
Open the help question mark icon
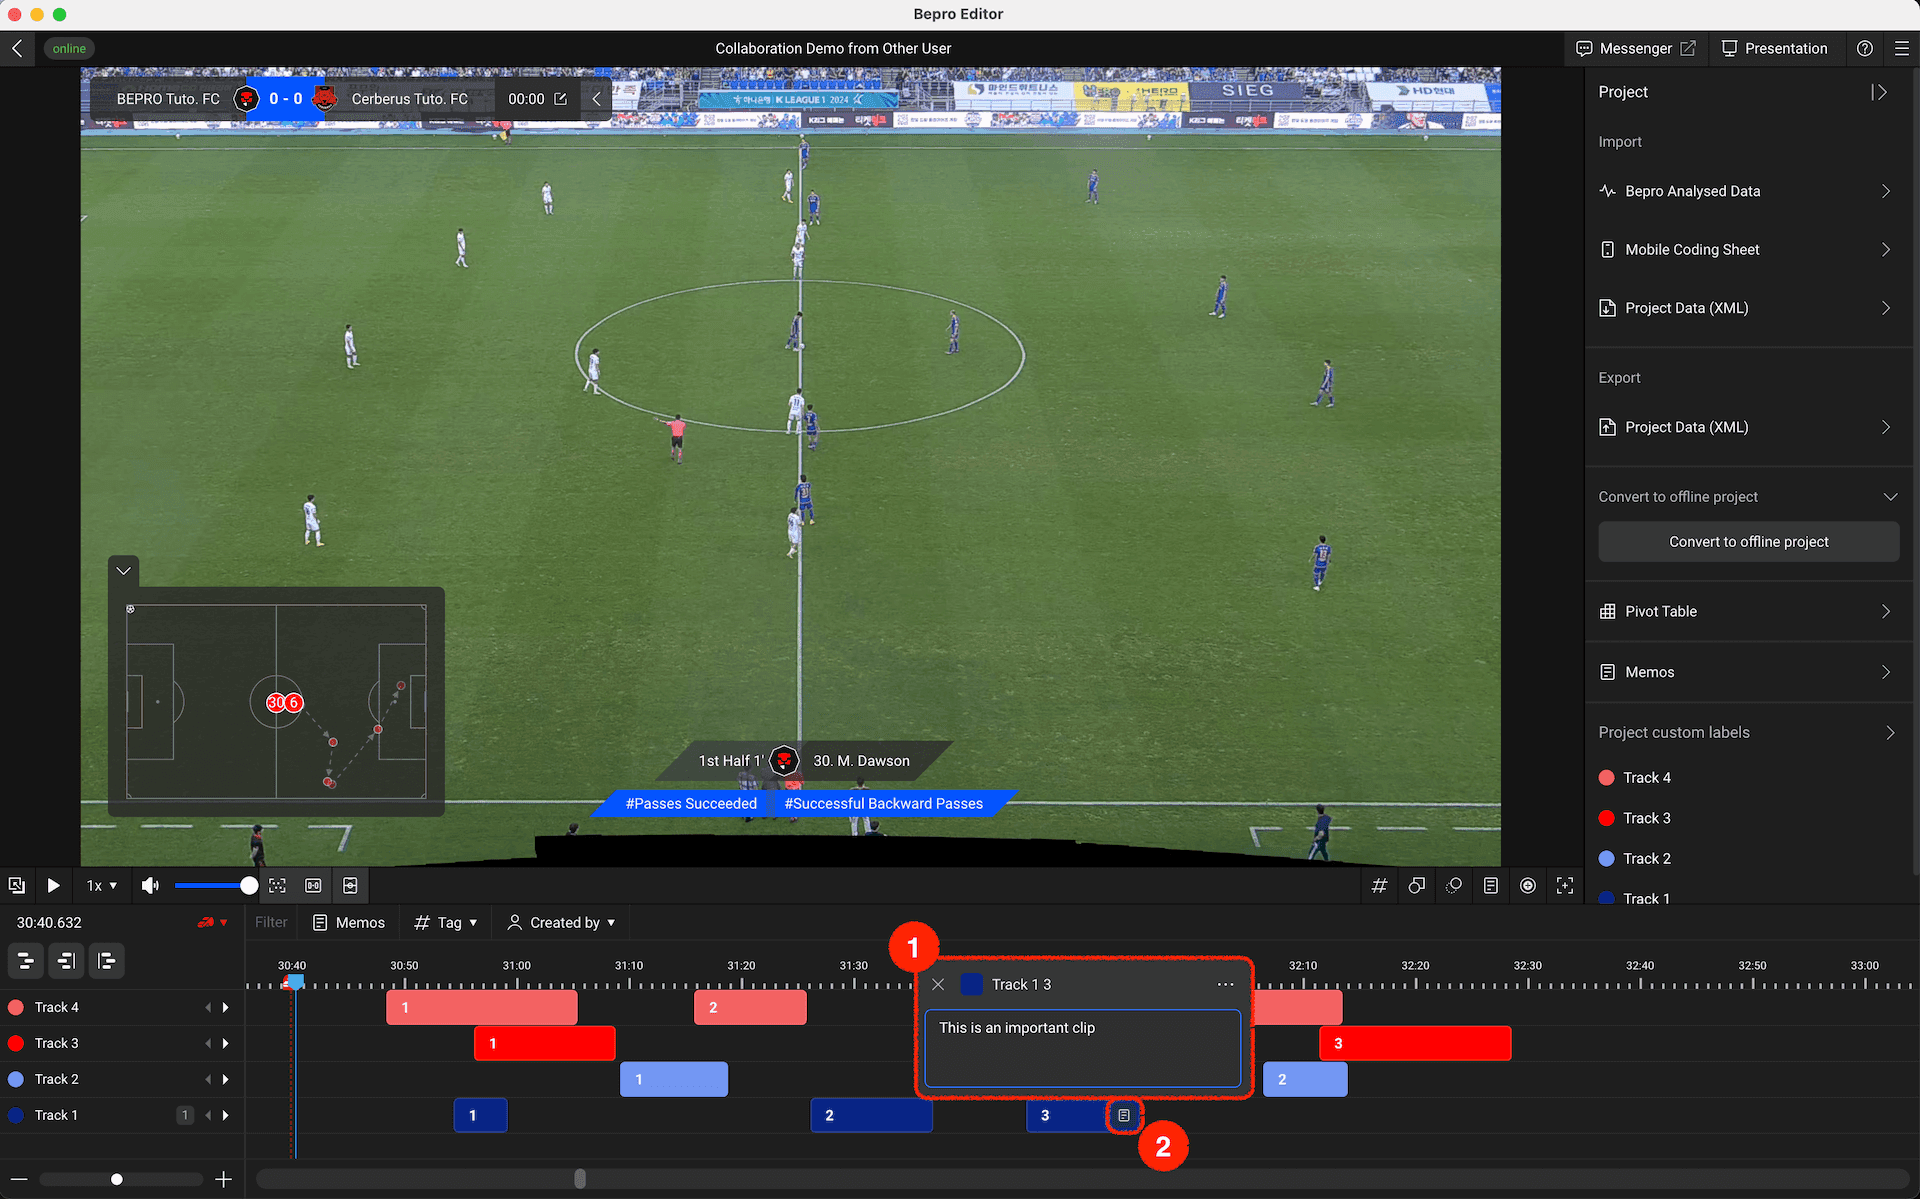(1864, 48)
